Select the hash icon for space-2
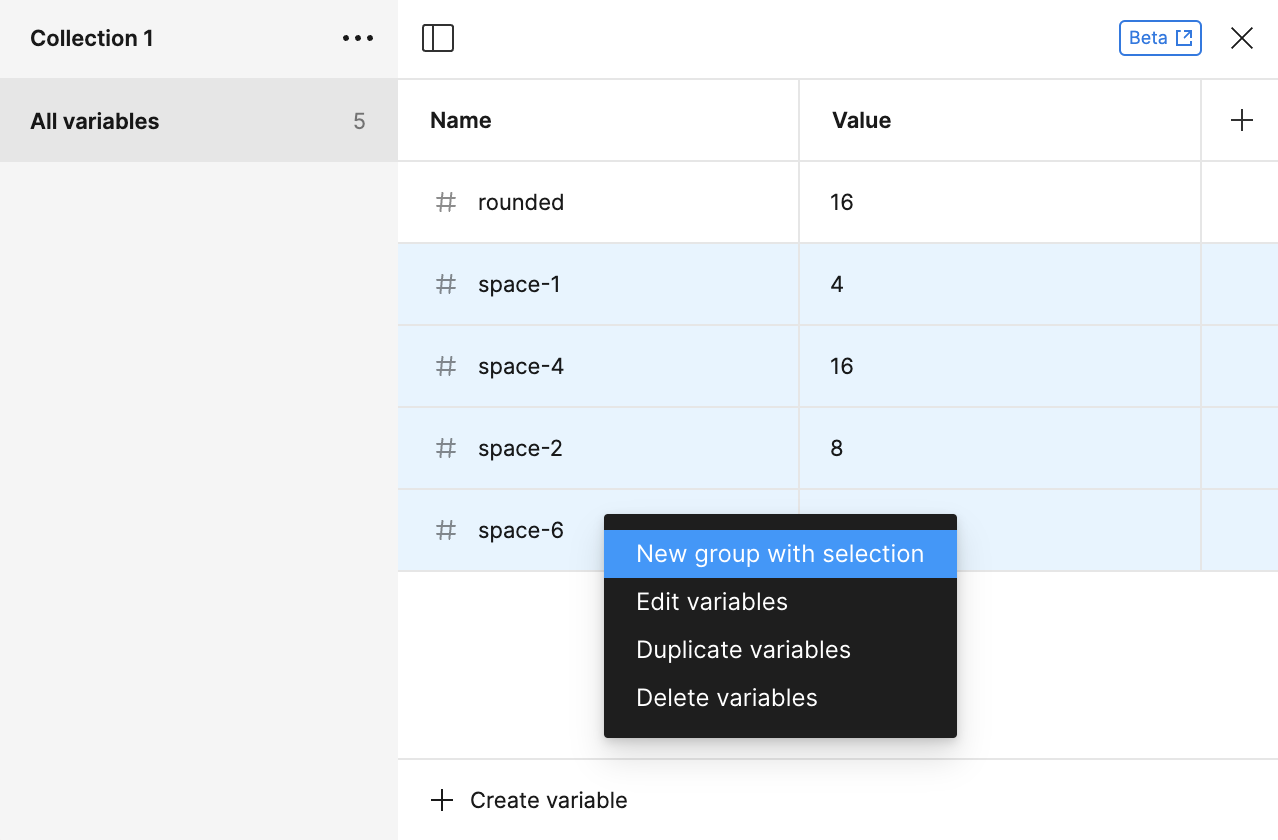The image size is (1278, 840). click(x=445, y=448)
